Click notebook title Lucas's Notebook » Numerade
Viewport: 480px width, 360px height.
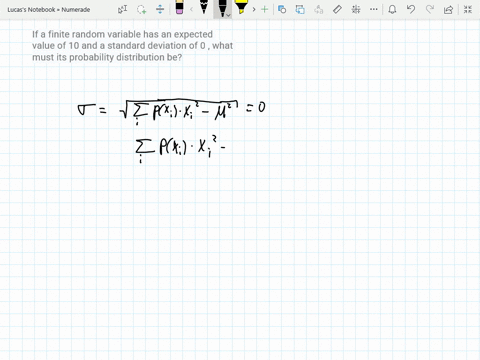pos(49,10)
